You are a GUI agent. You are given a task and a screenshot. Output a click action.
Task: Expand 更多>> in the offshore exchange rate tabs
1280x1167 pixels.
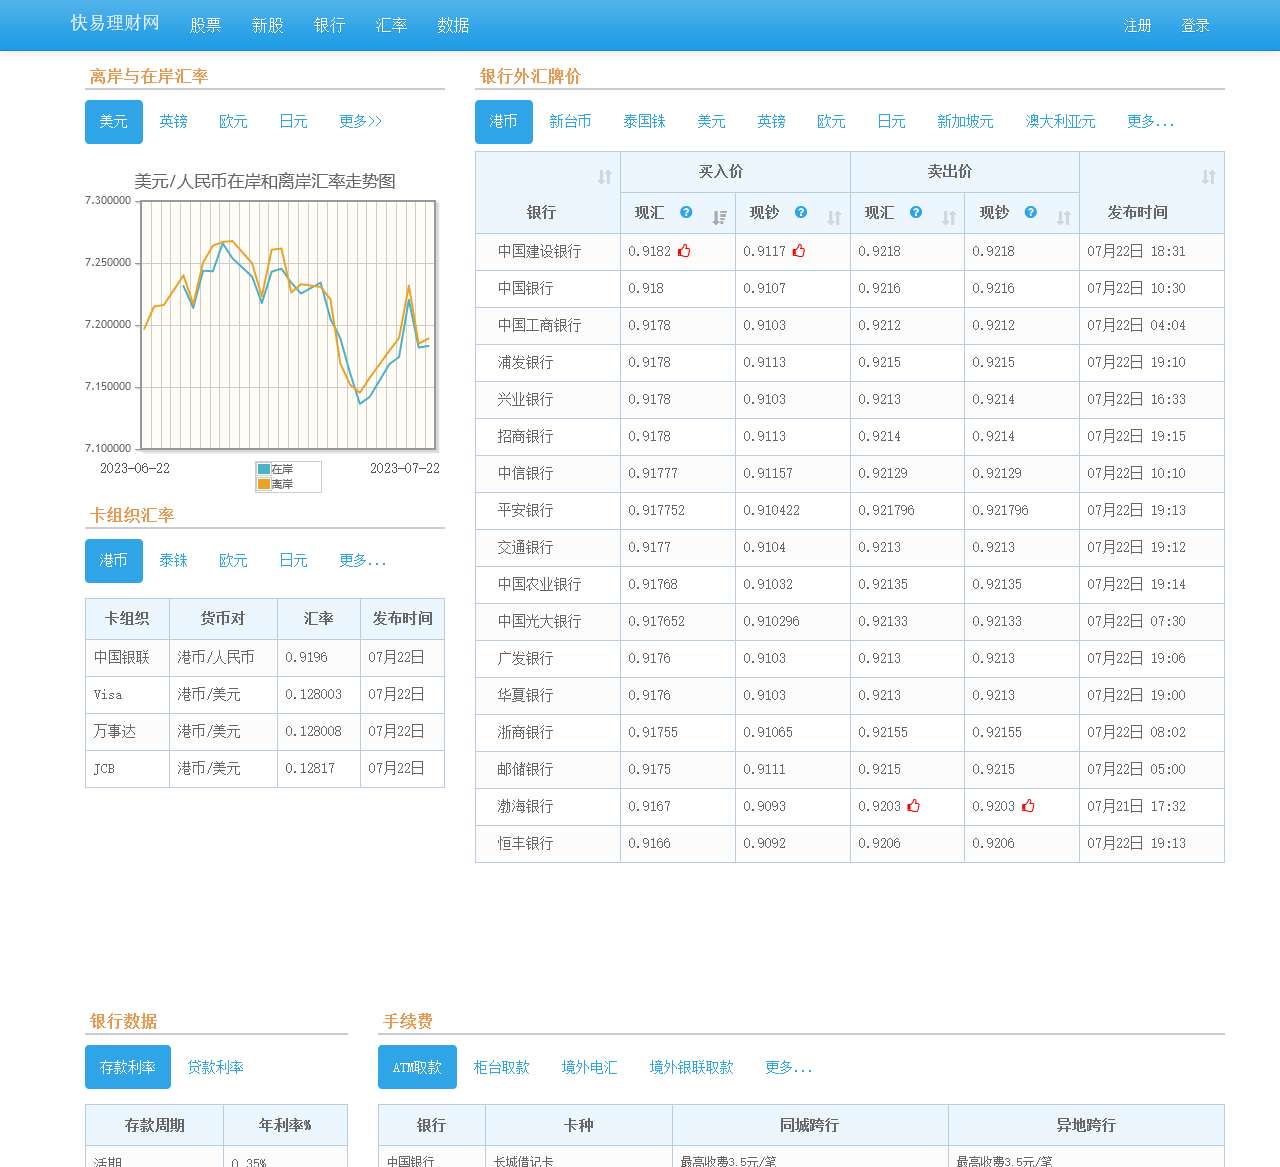(x=360, y=121)
